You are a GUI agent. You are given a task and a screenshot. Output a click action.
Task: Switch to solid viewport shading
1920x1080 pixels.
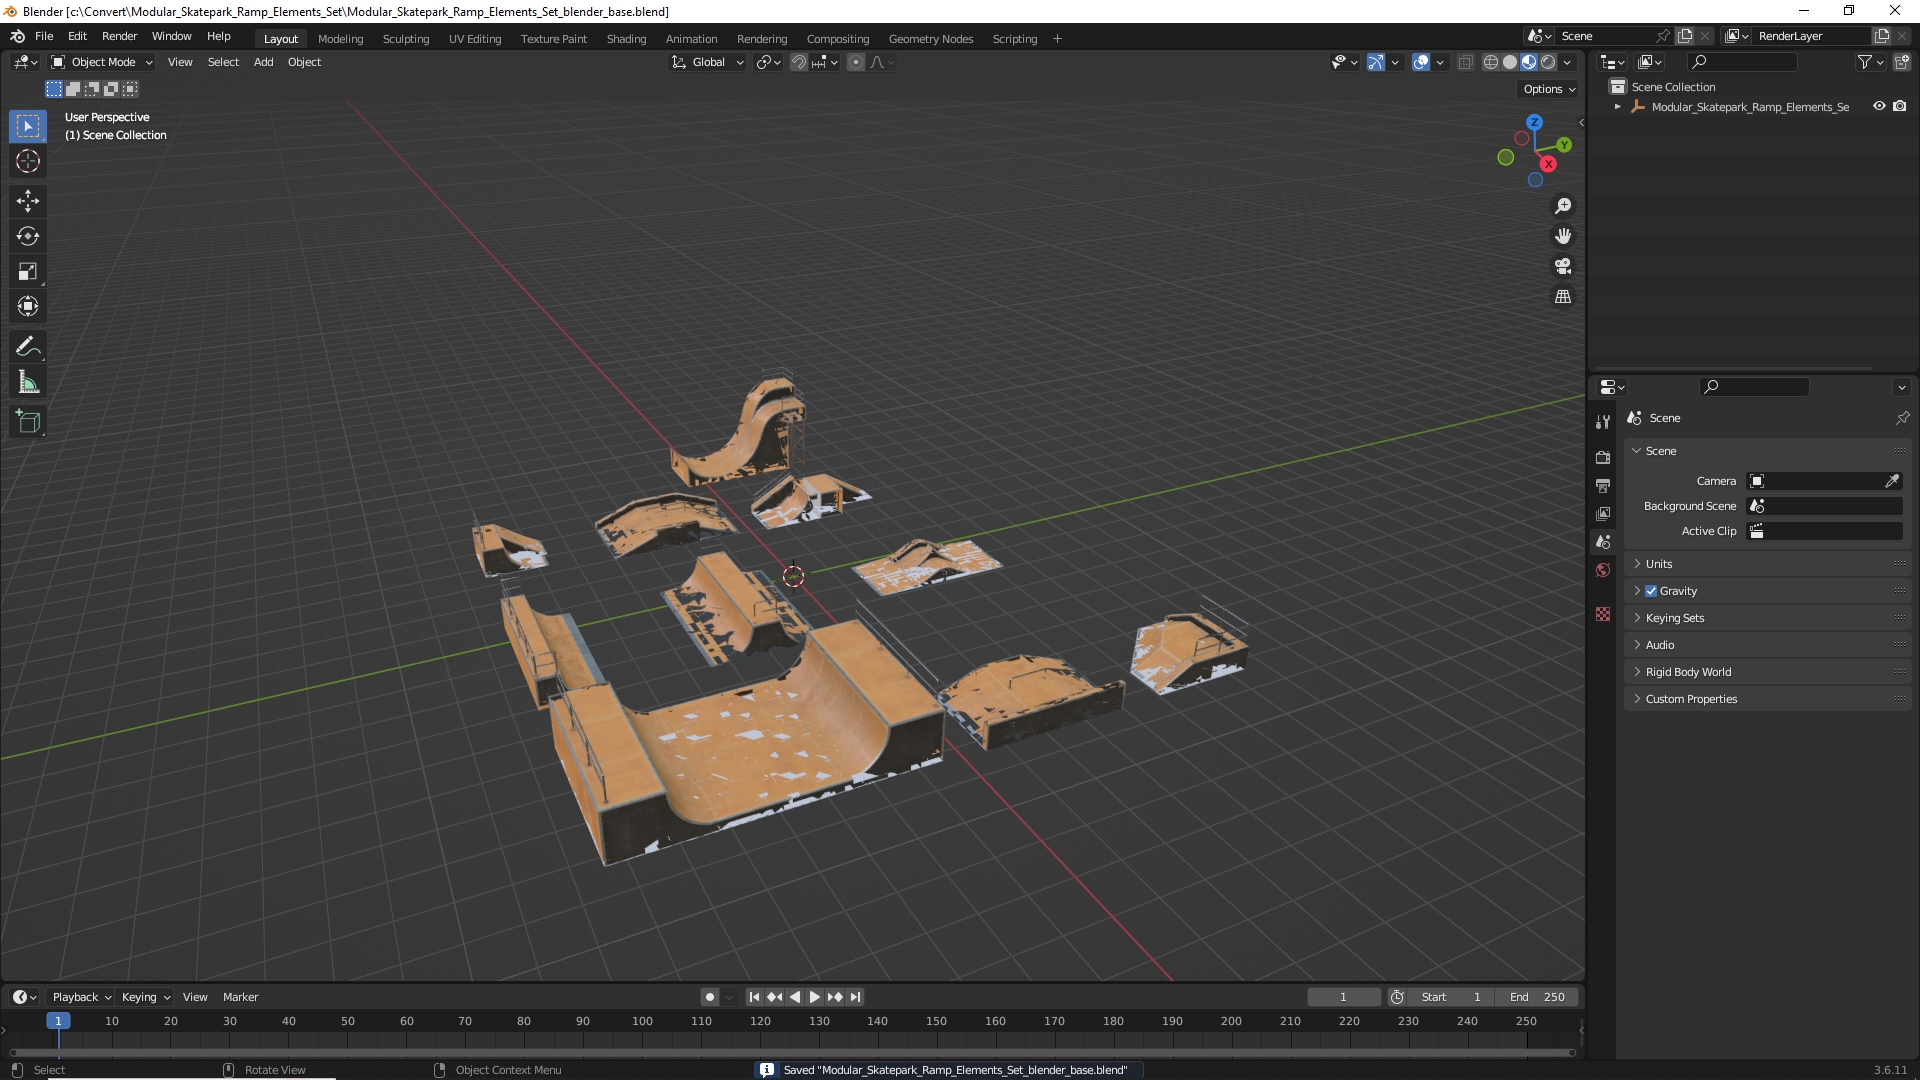coord(1510,62)
